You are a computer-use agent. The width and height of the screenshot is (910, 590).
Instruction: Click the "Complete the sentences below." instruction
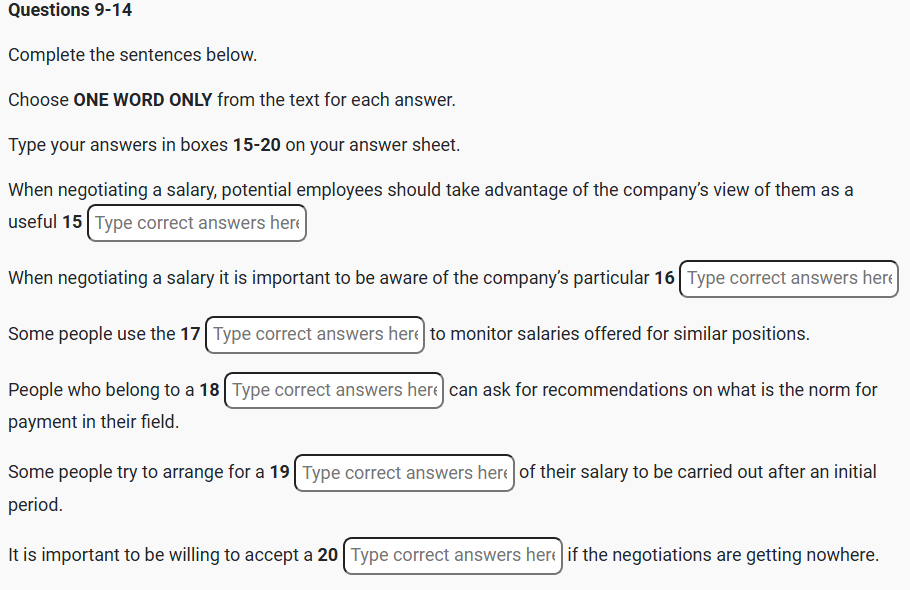coord(133,55)
